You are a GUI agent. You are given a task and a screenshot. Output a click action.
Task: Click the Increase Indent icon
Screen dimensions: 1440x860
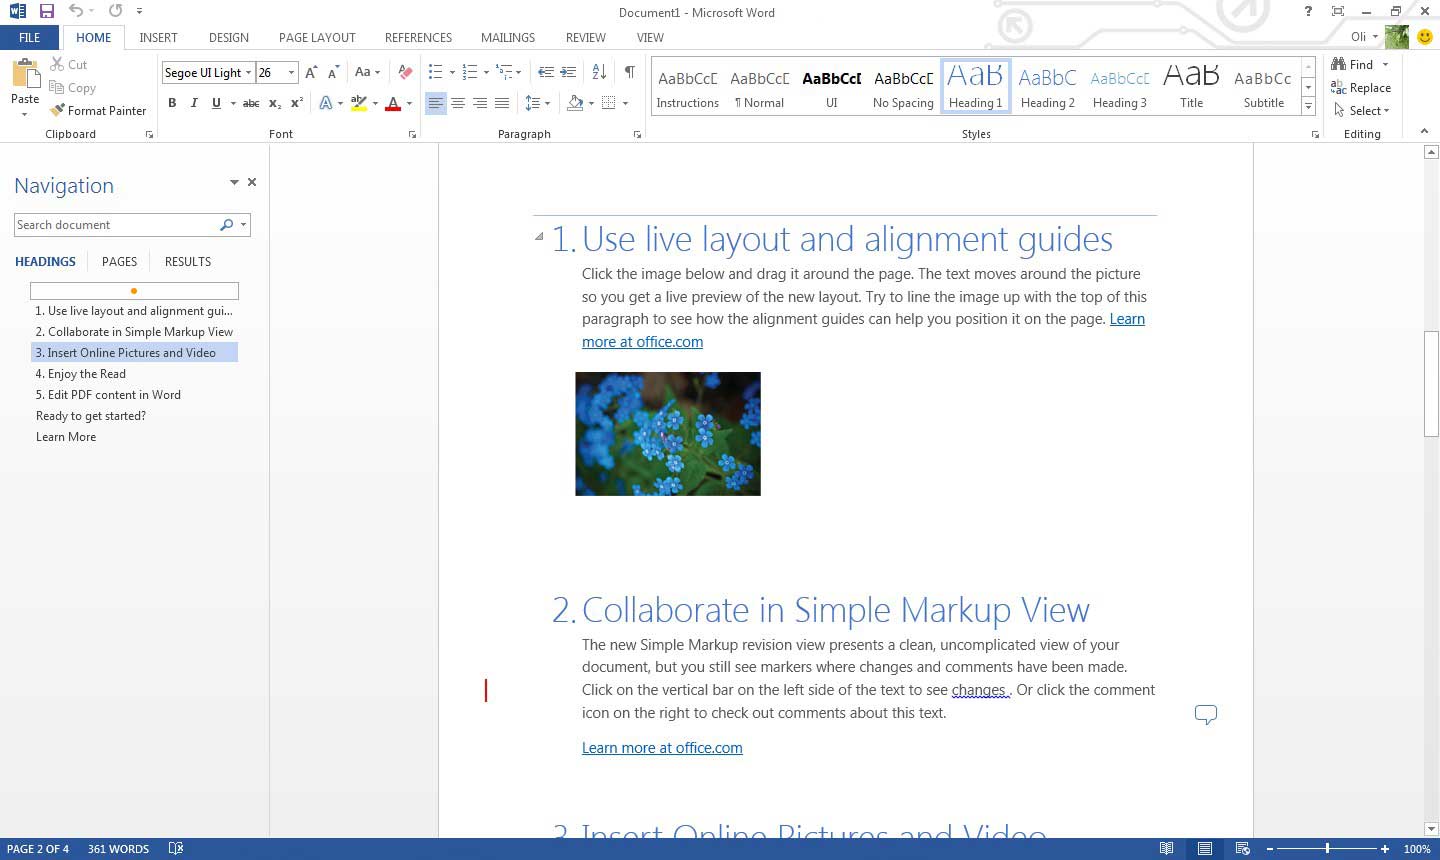coord(568,72)
